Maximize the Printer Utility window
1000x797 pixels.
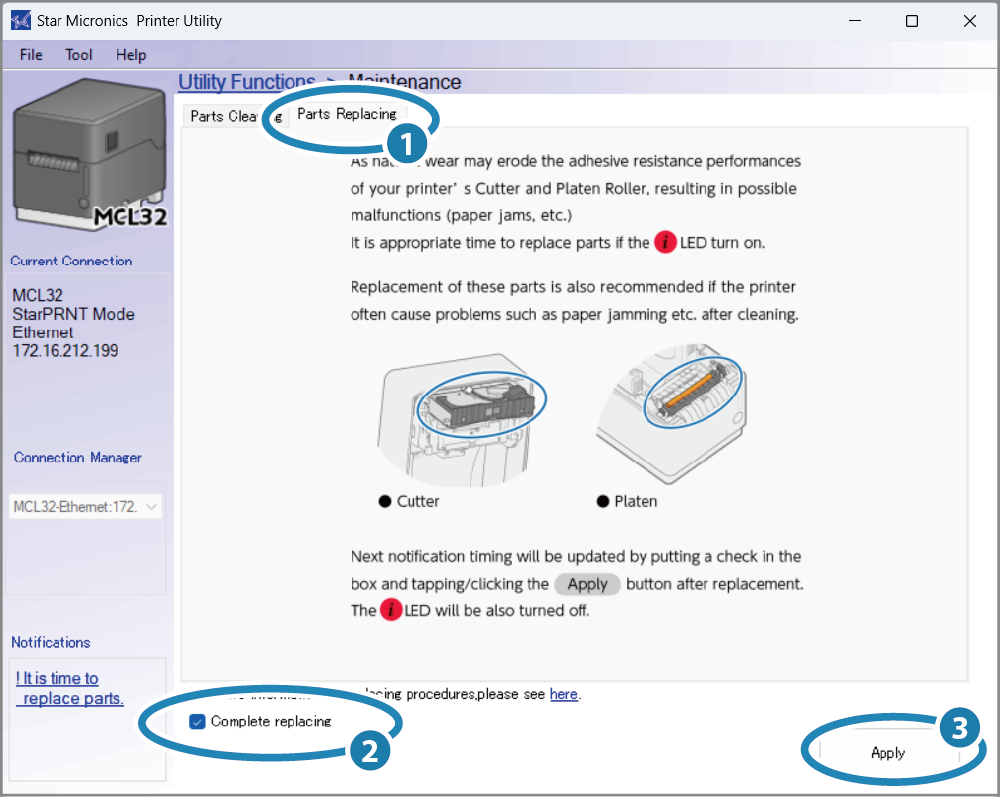coord(912,21)
